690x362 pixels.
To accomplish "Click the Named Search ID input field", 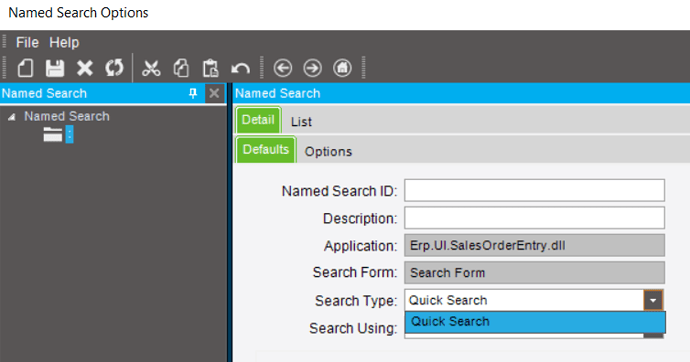I will coord(534,190).
